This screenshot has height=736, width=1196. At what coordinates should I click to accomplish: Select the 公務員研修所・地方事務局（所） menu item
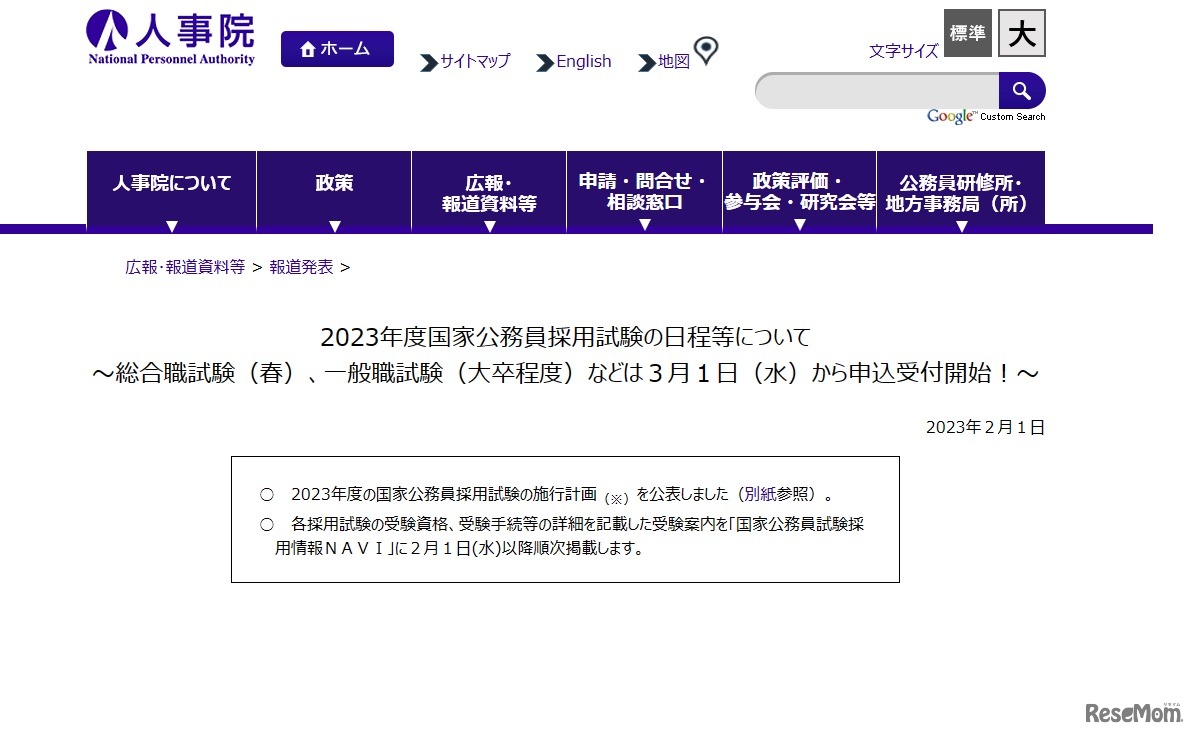point(961,190)
